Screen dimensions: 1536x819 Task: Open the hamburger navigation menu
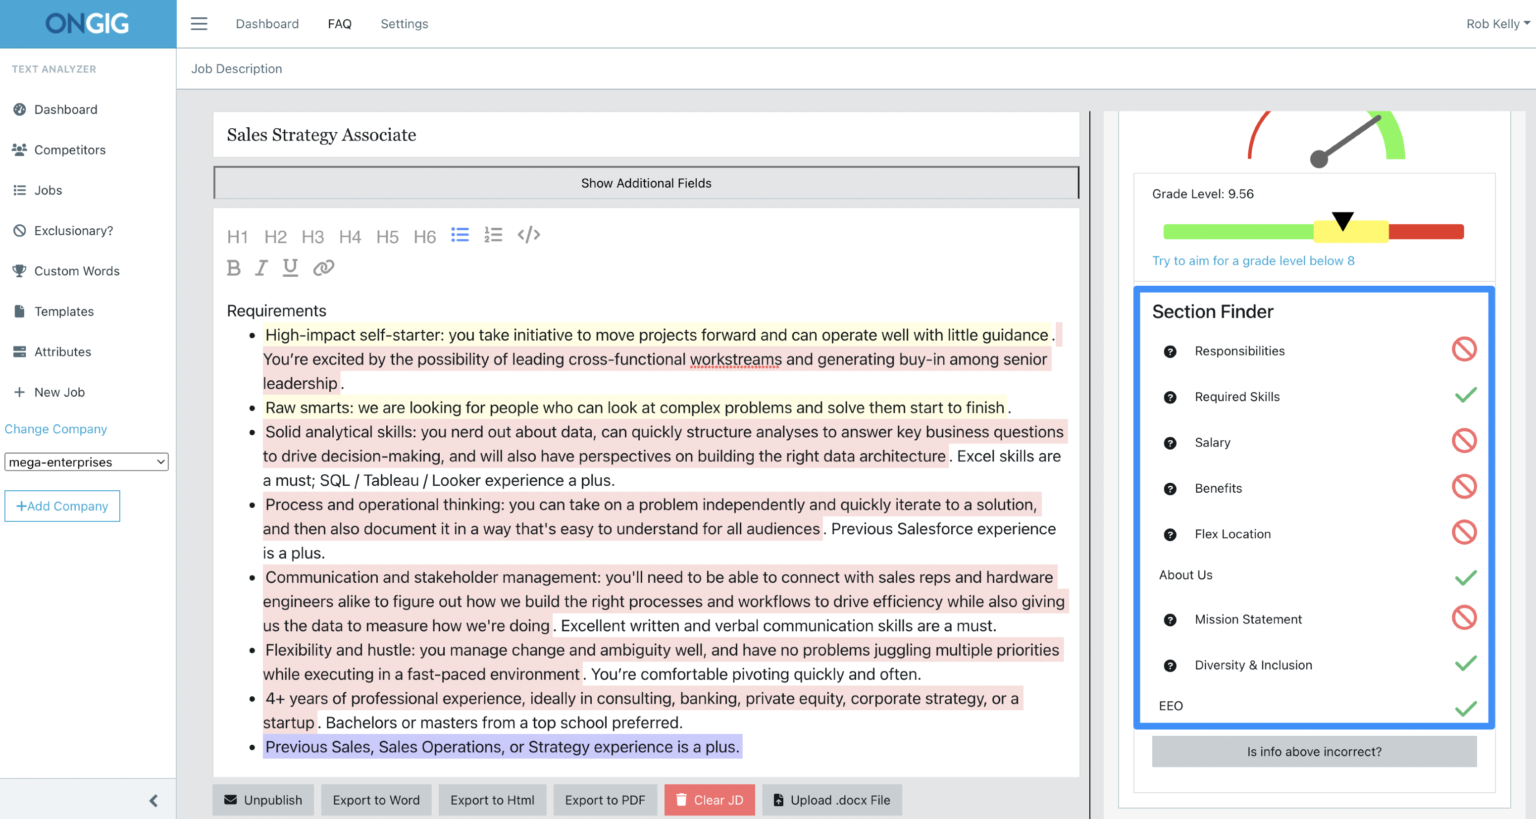point(198,23)
